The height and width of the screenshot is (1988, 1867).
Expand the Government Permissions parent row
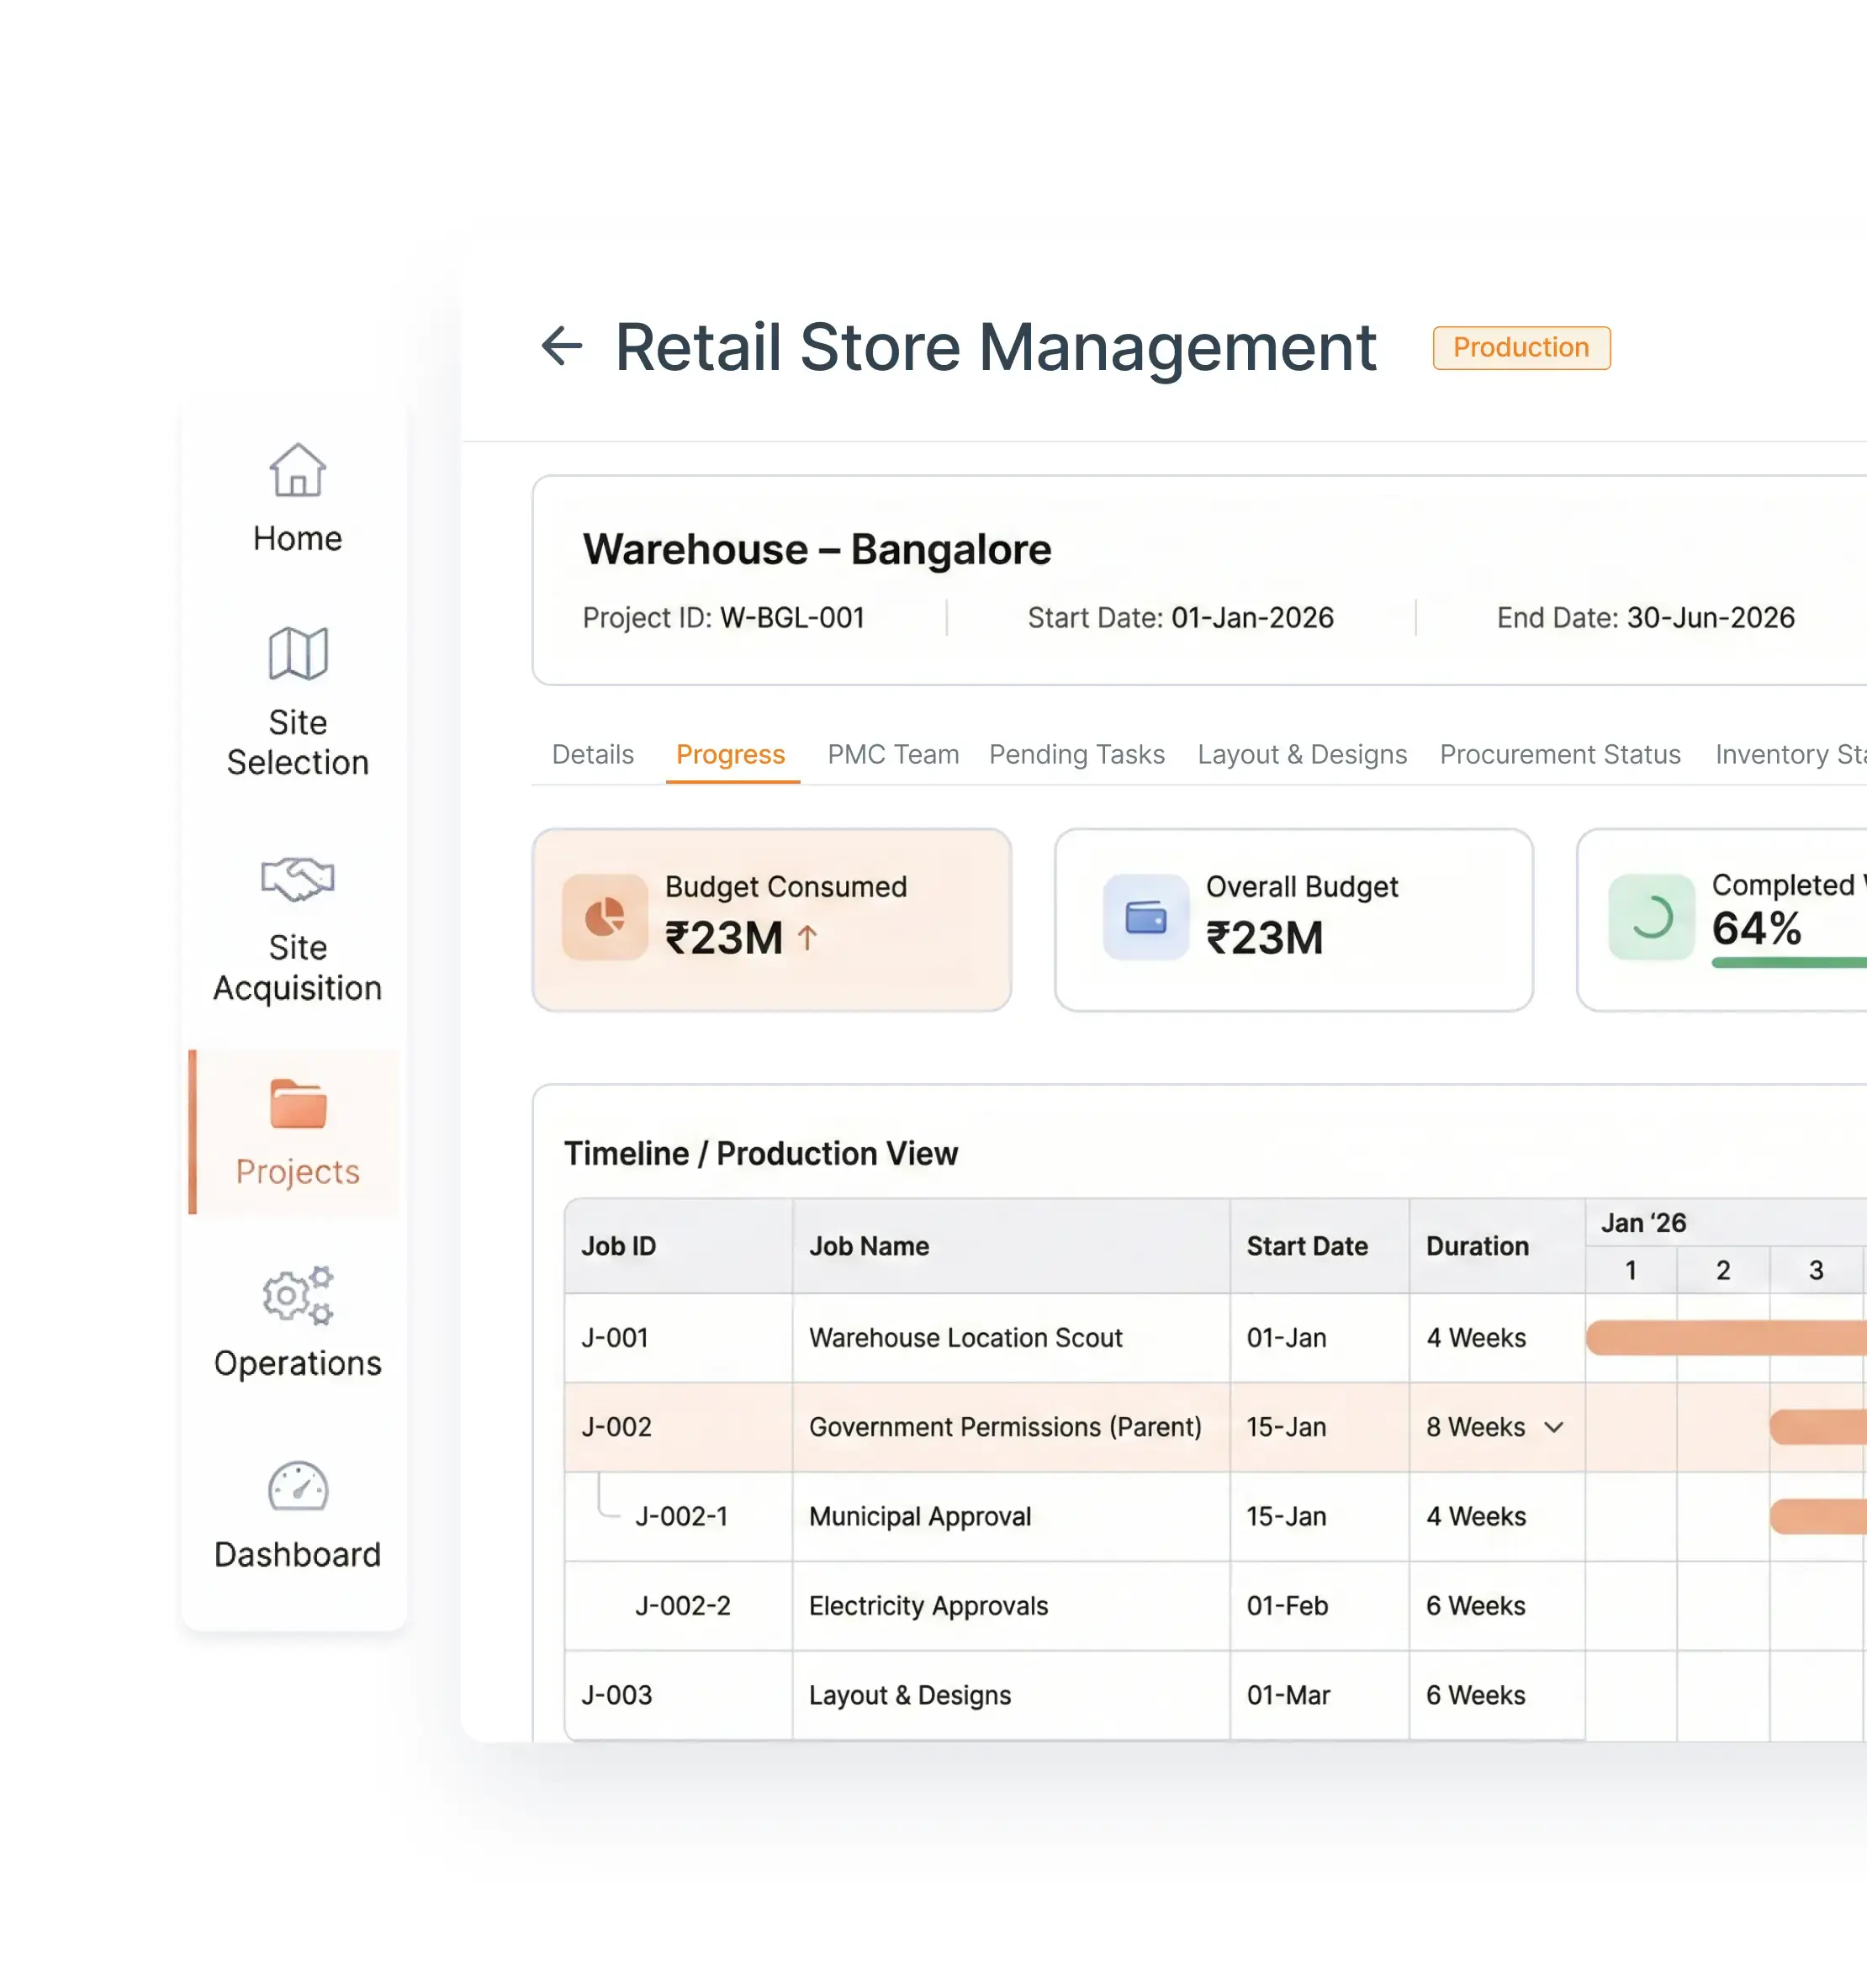point(1005,1428)
